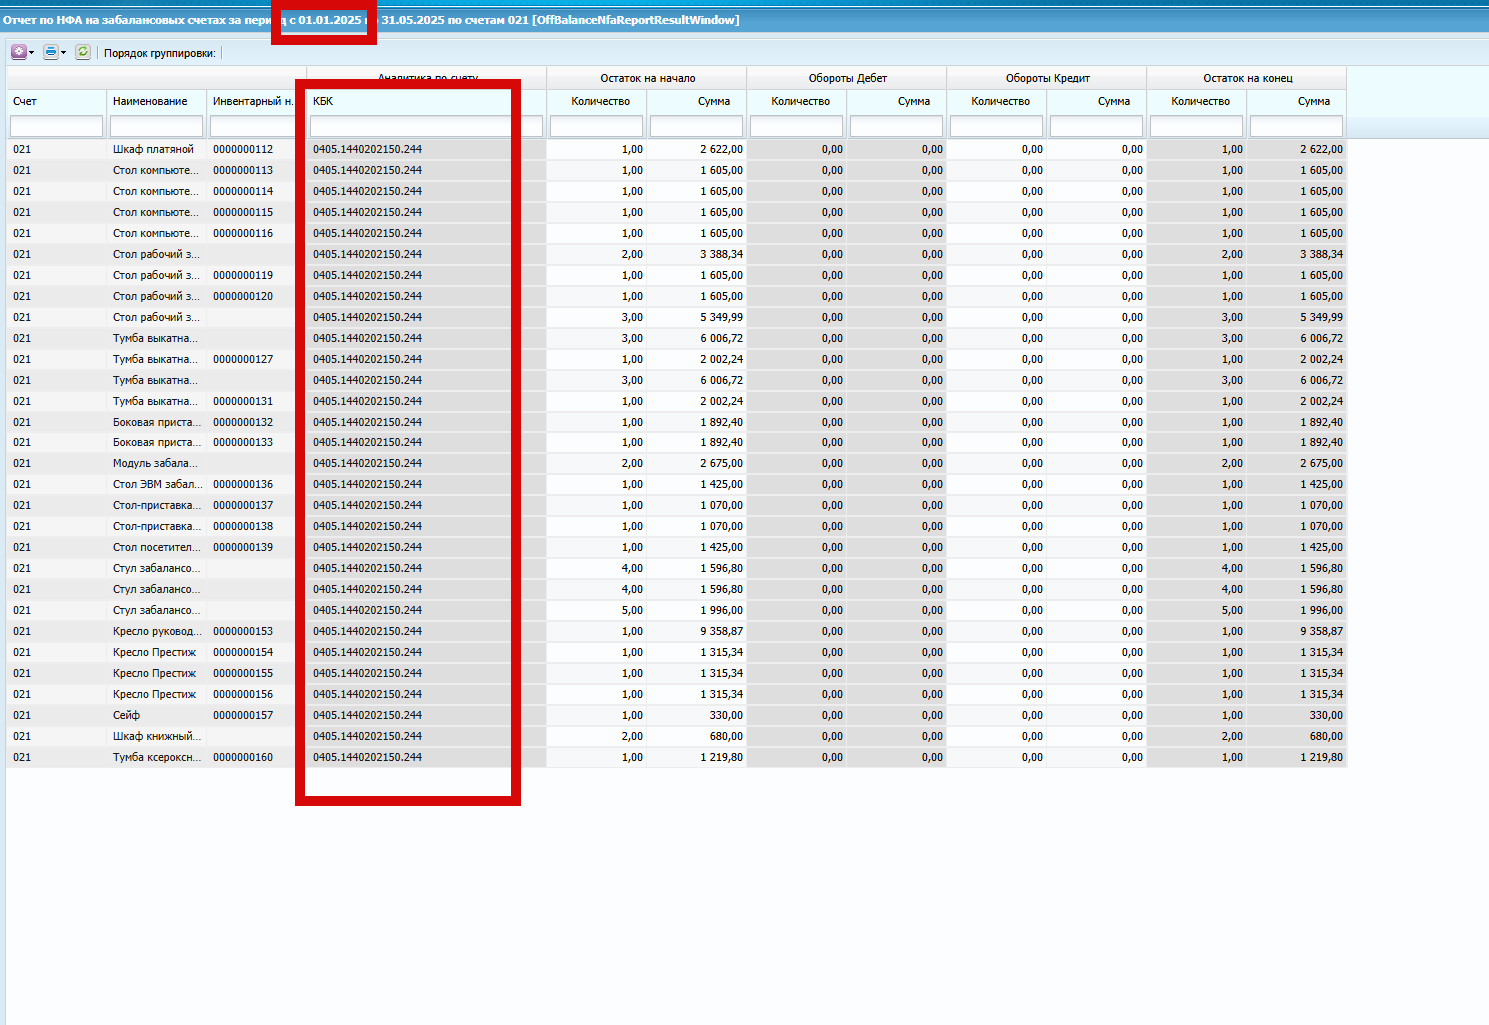Screen dimensions: 1489x1025
Task: Select the Шкаф платяной row
Action: pyautogui.click(x=676, y=149)
